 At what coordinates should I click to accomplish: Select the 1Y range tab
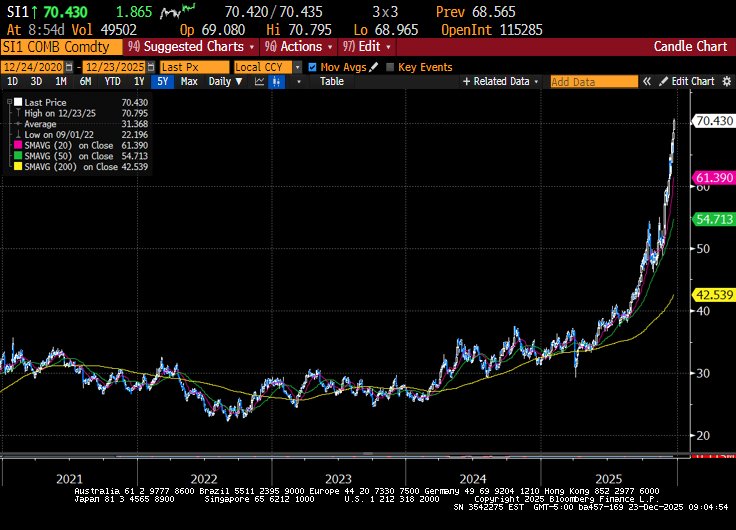(139, 82)
